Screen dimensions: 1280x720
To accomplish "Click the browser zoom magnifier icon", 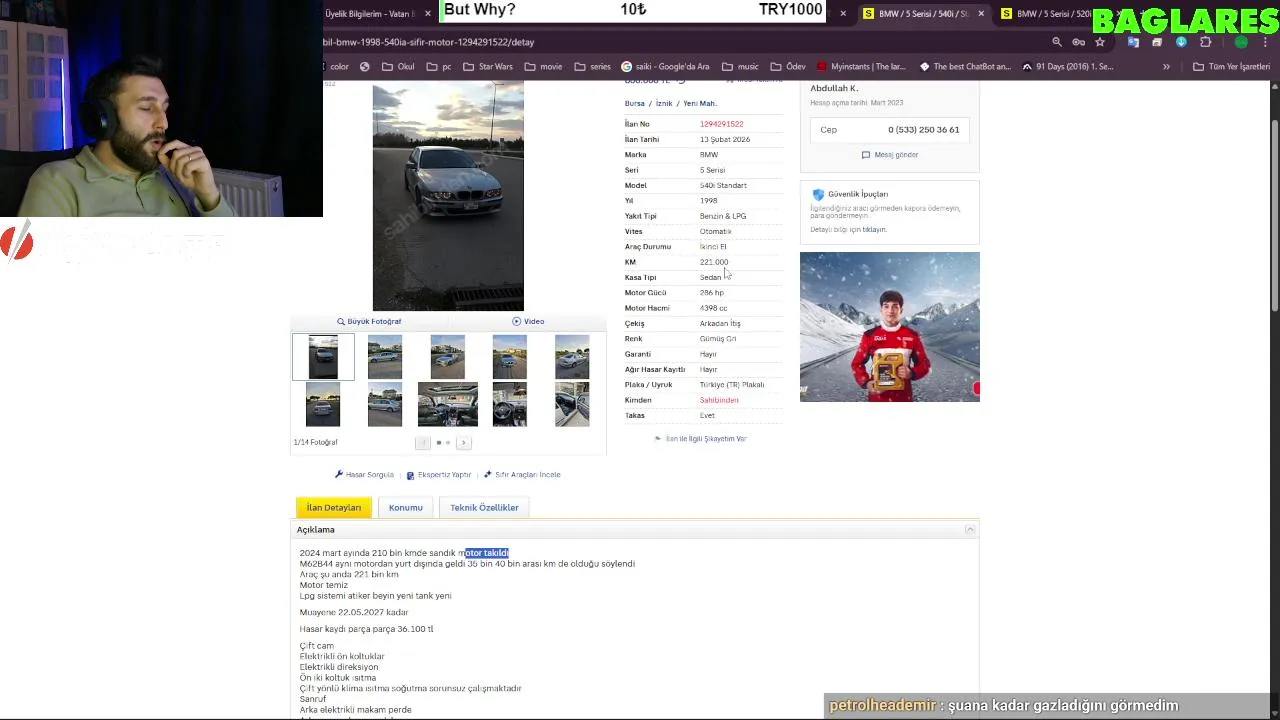I will (1057, 42).
